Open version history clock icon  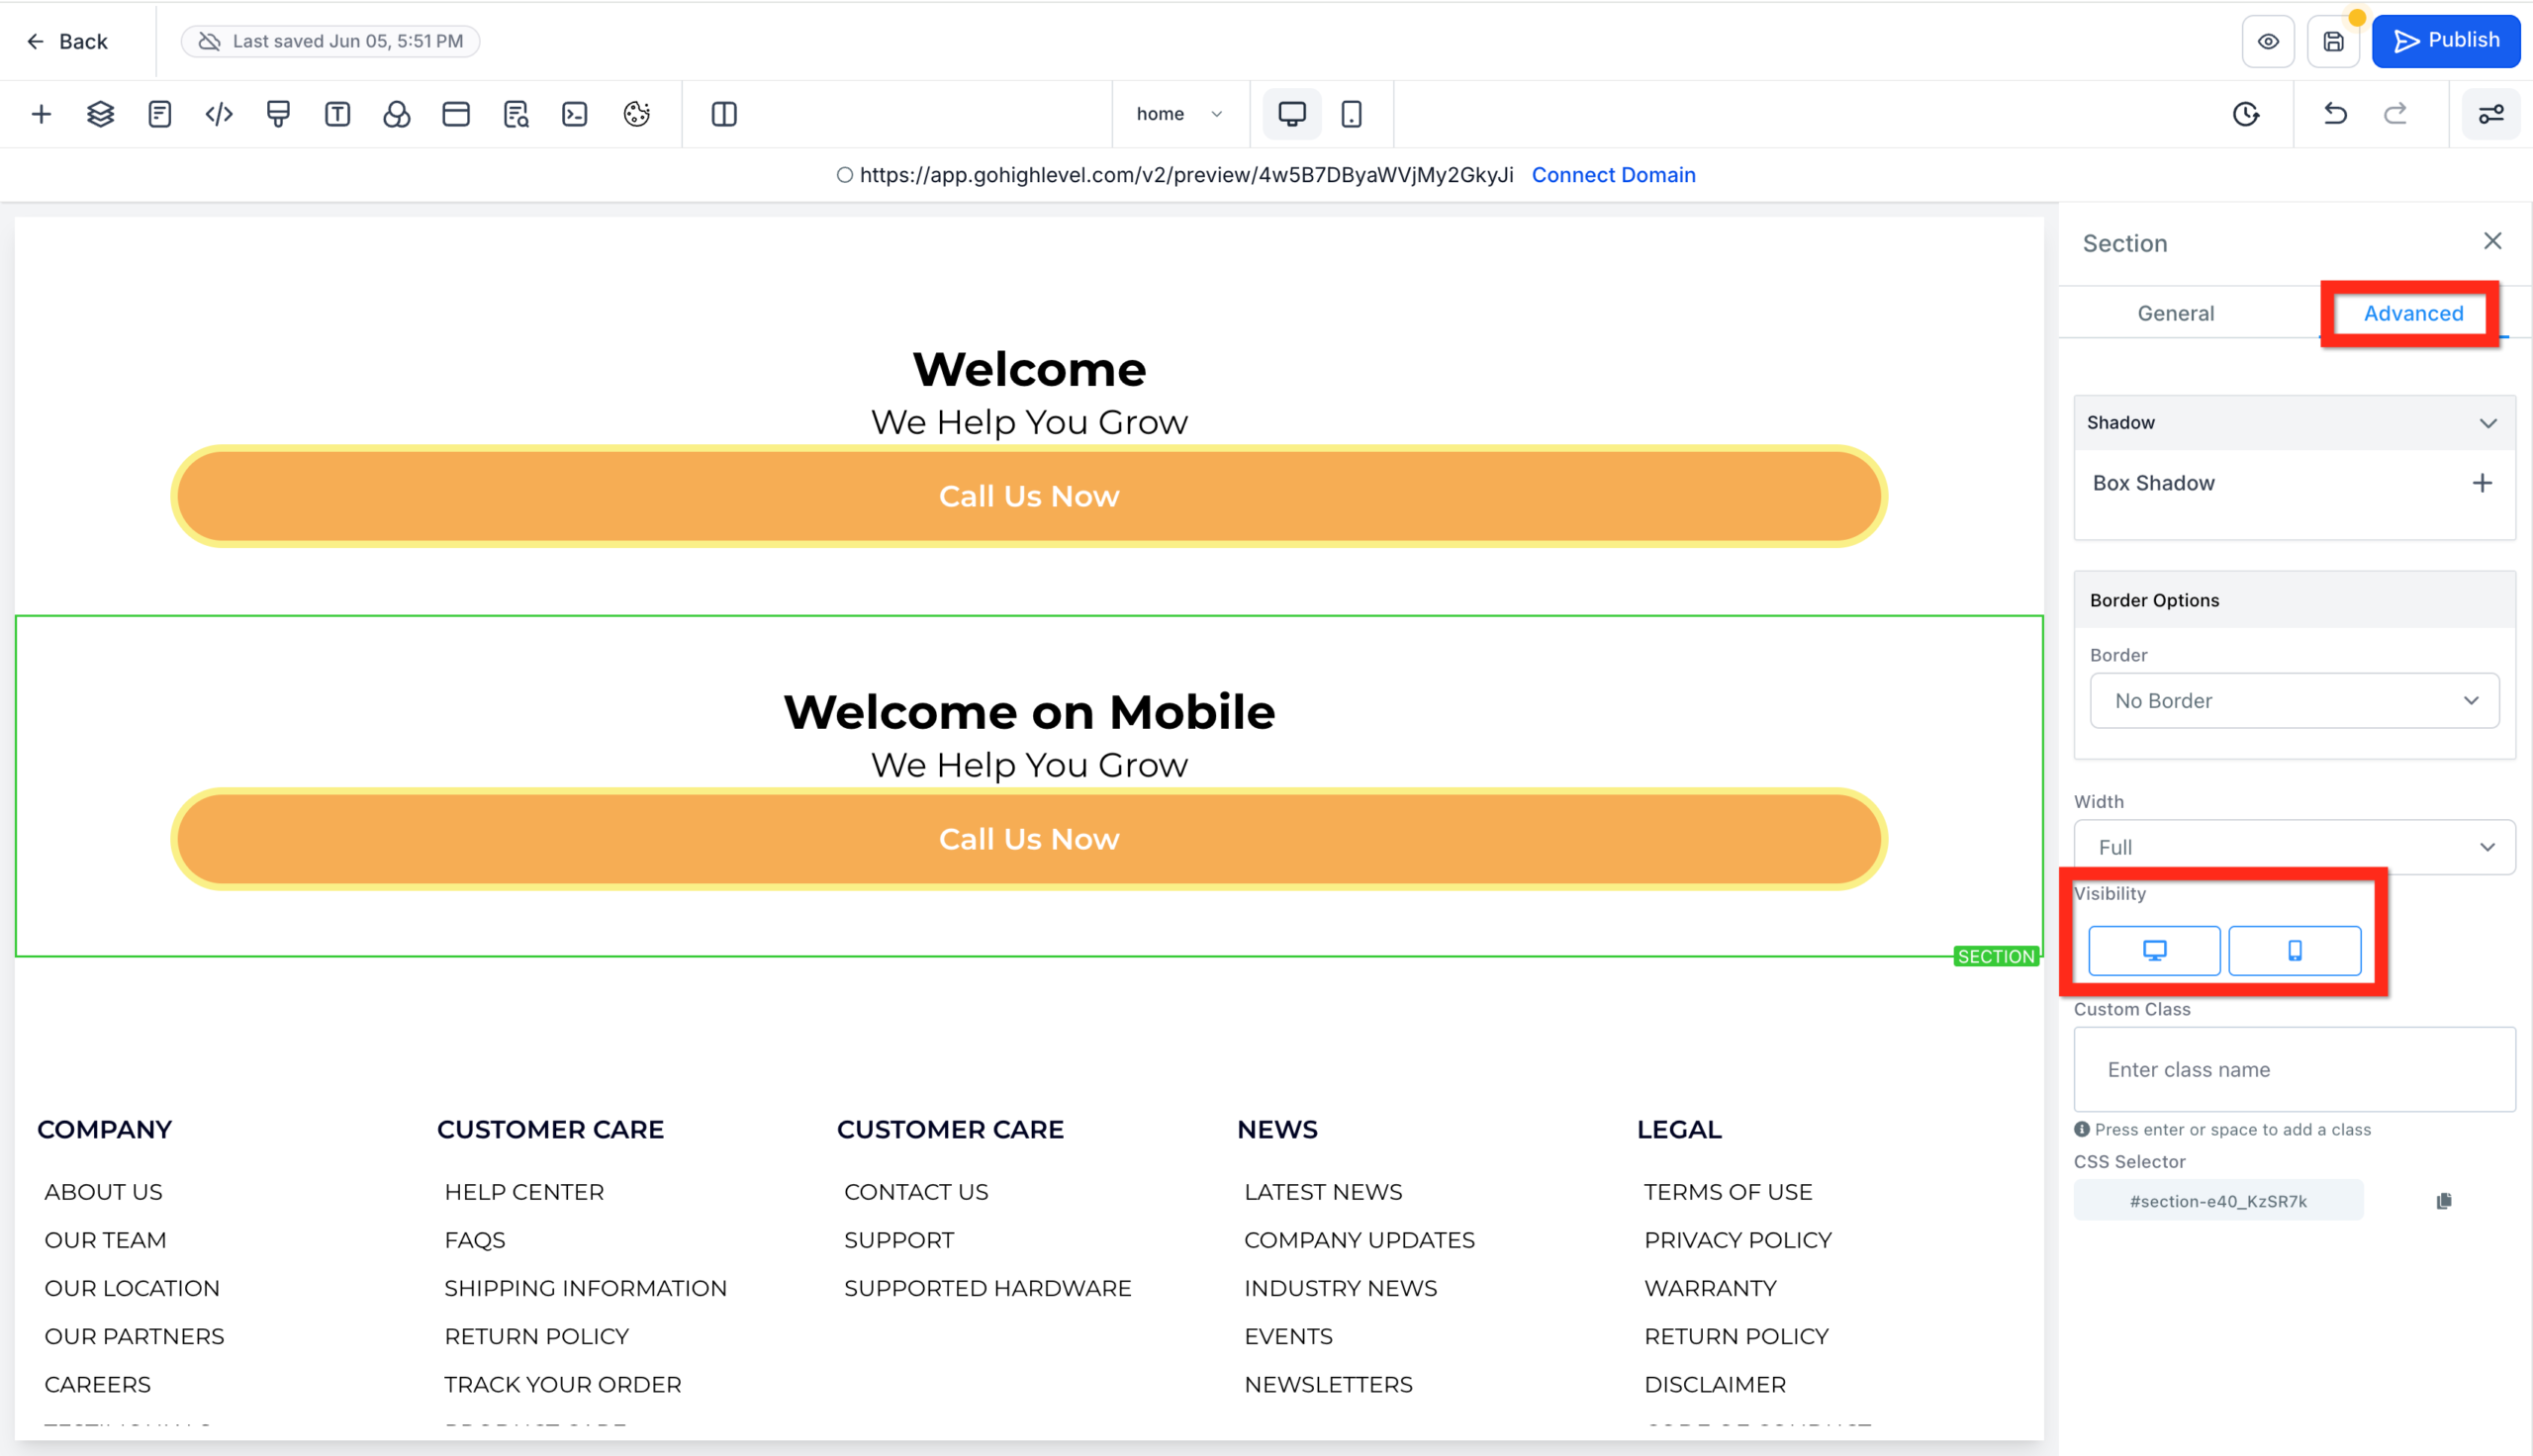(x=2246, y=113)
